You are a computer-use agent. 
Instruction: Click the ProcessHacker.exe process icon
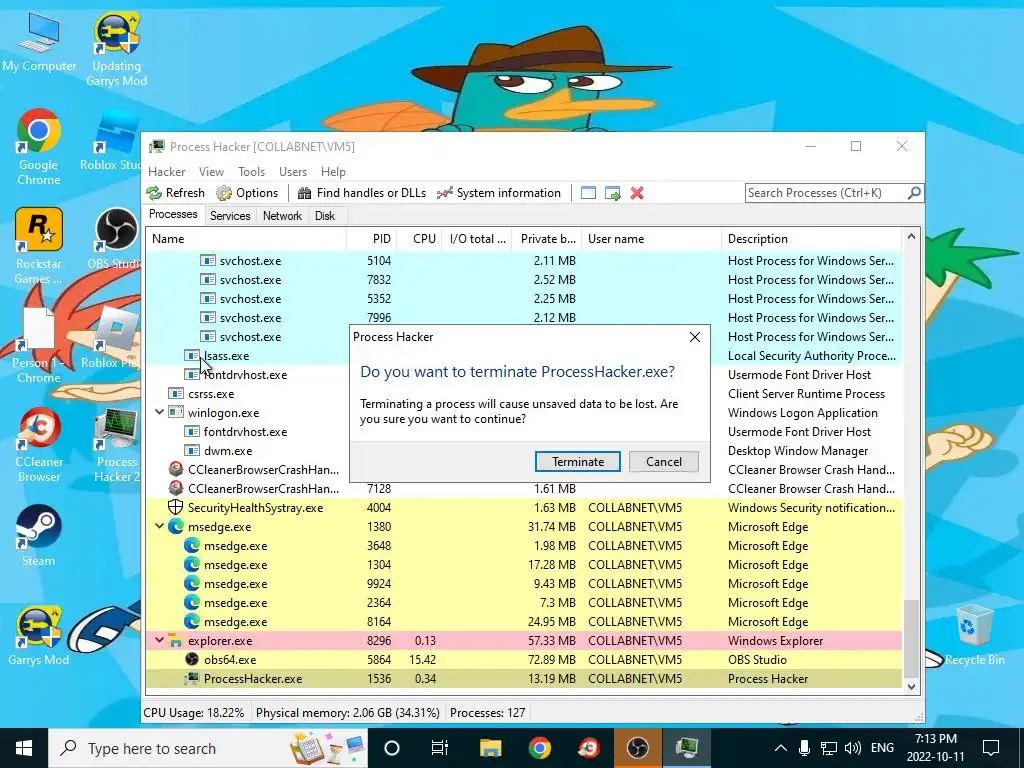pos(192,679)
